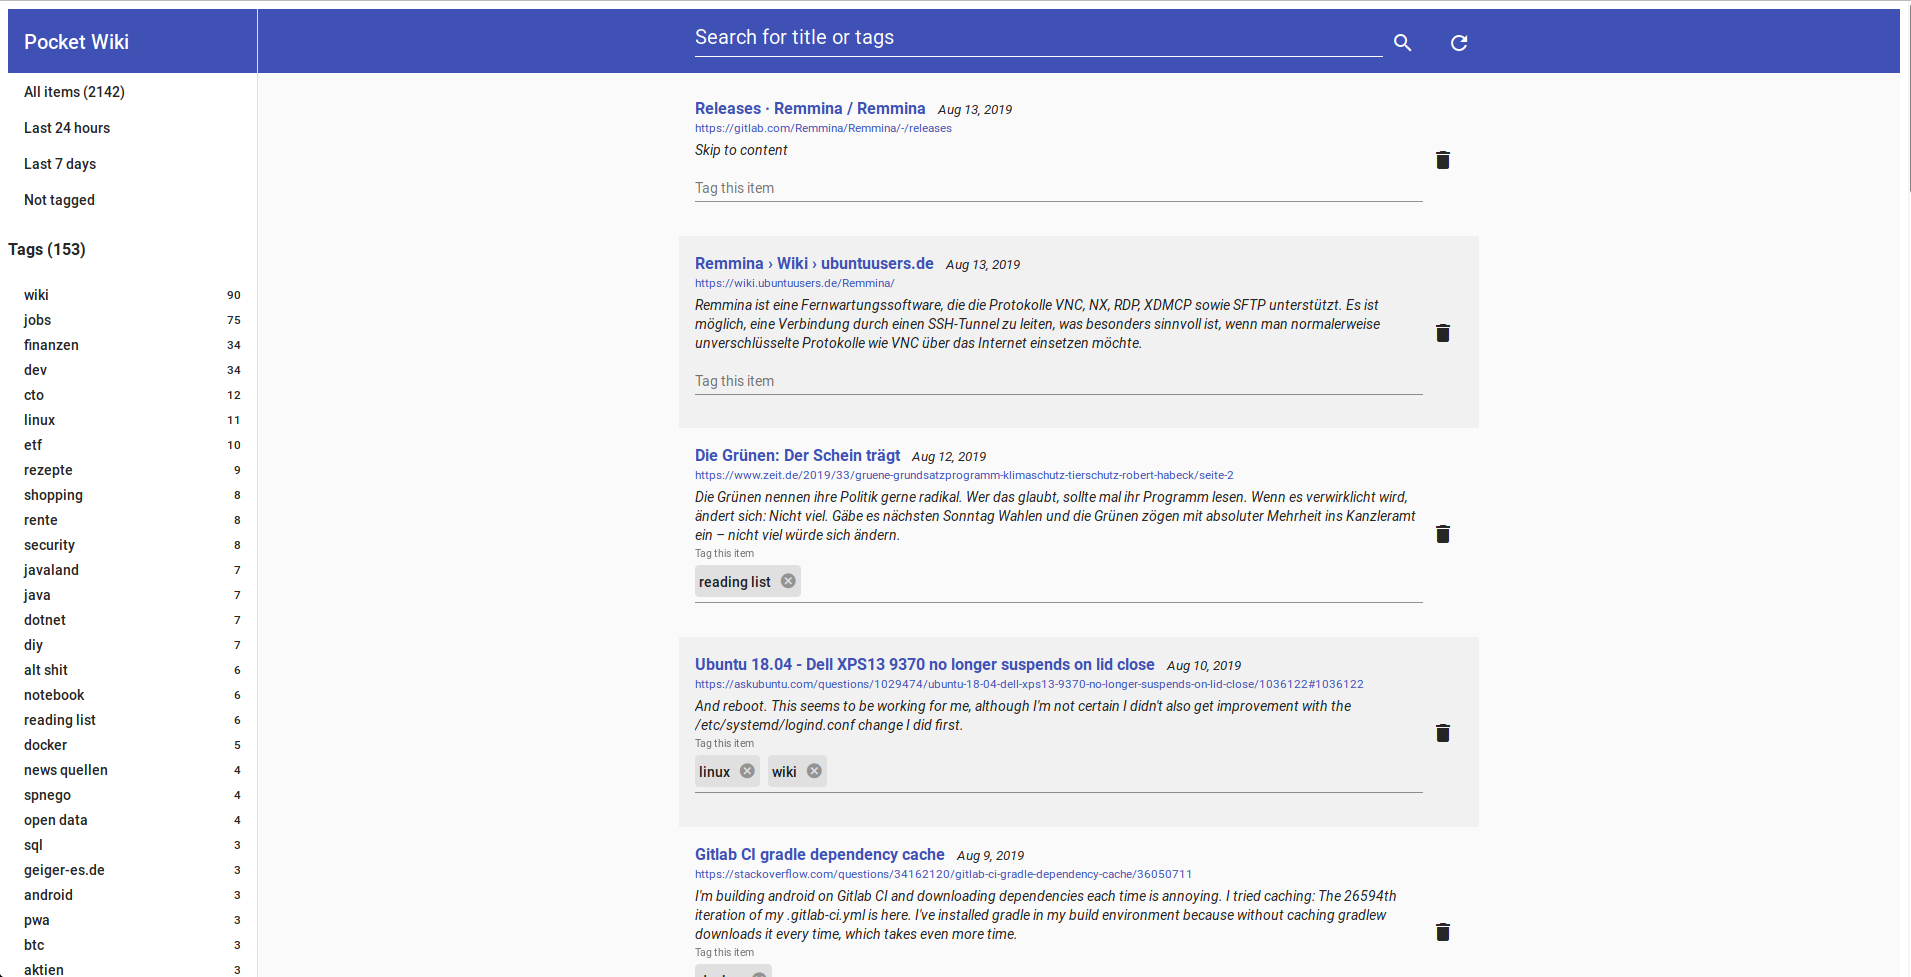Focus the Search for title or tags field
This screenshot has width=1911, height=977.
1038,38
